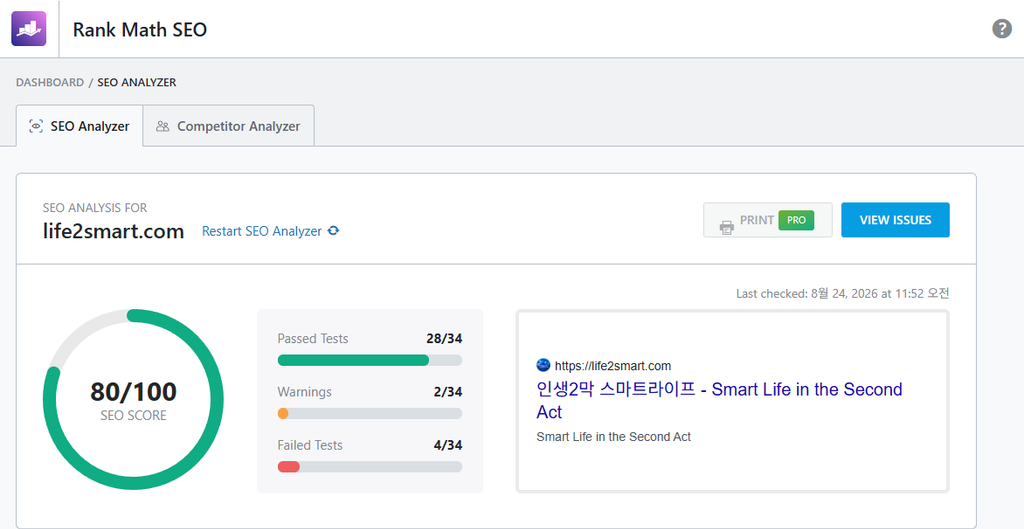
Task: Switch to the Competitor Analyzer tab
Action: click(x=229, y=126)
